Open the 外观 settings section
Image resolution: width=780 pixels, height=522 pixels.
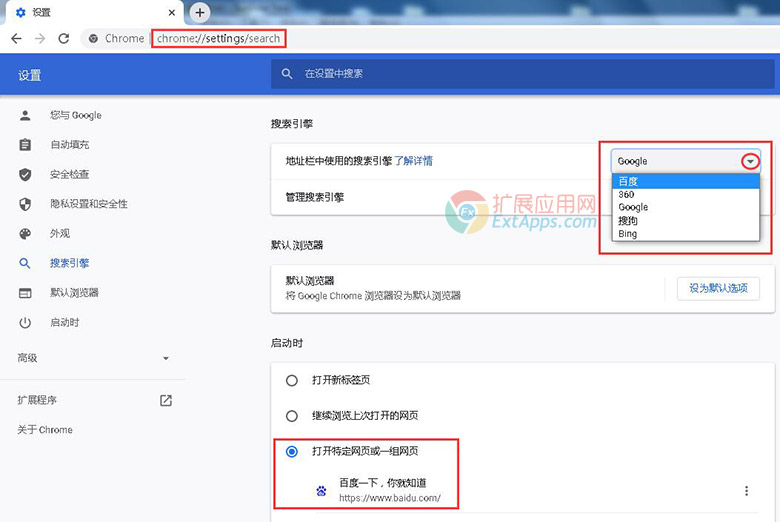pos(60,233)
